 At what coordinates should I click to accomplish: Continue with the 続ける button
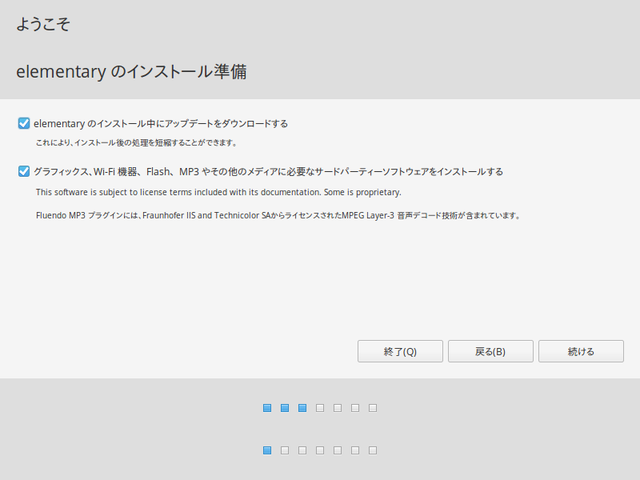581,351
